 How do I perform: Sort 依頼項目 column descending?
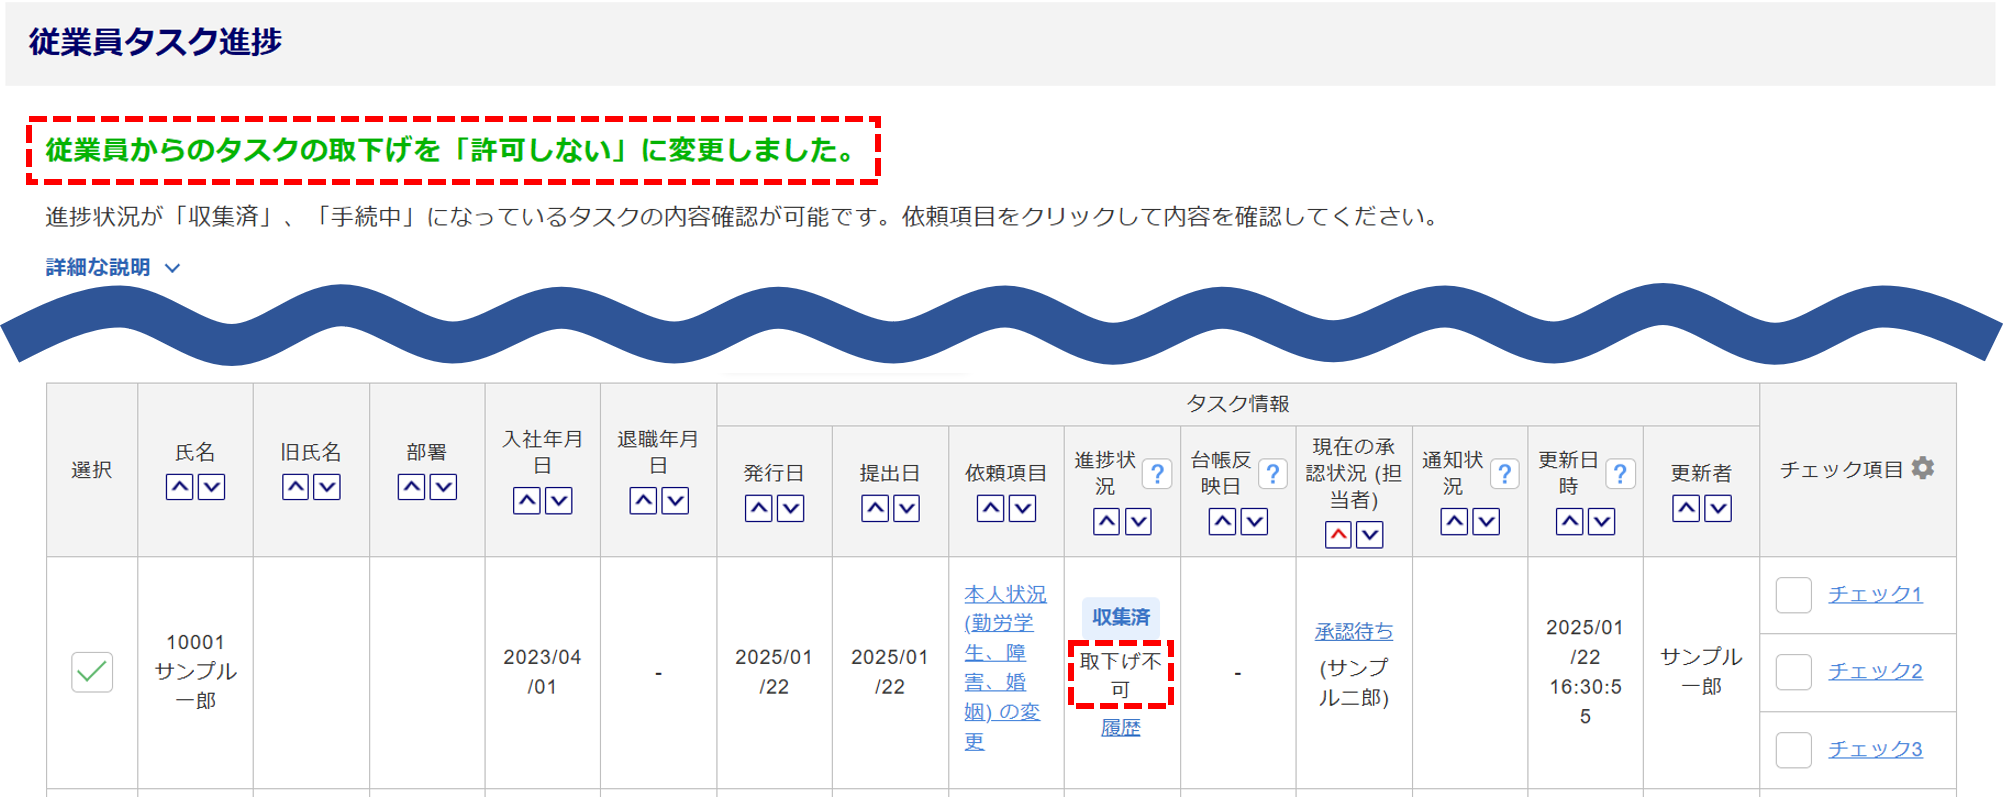point(1023,509)
